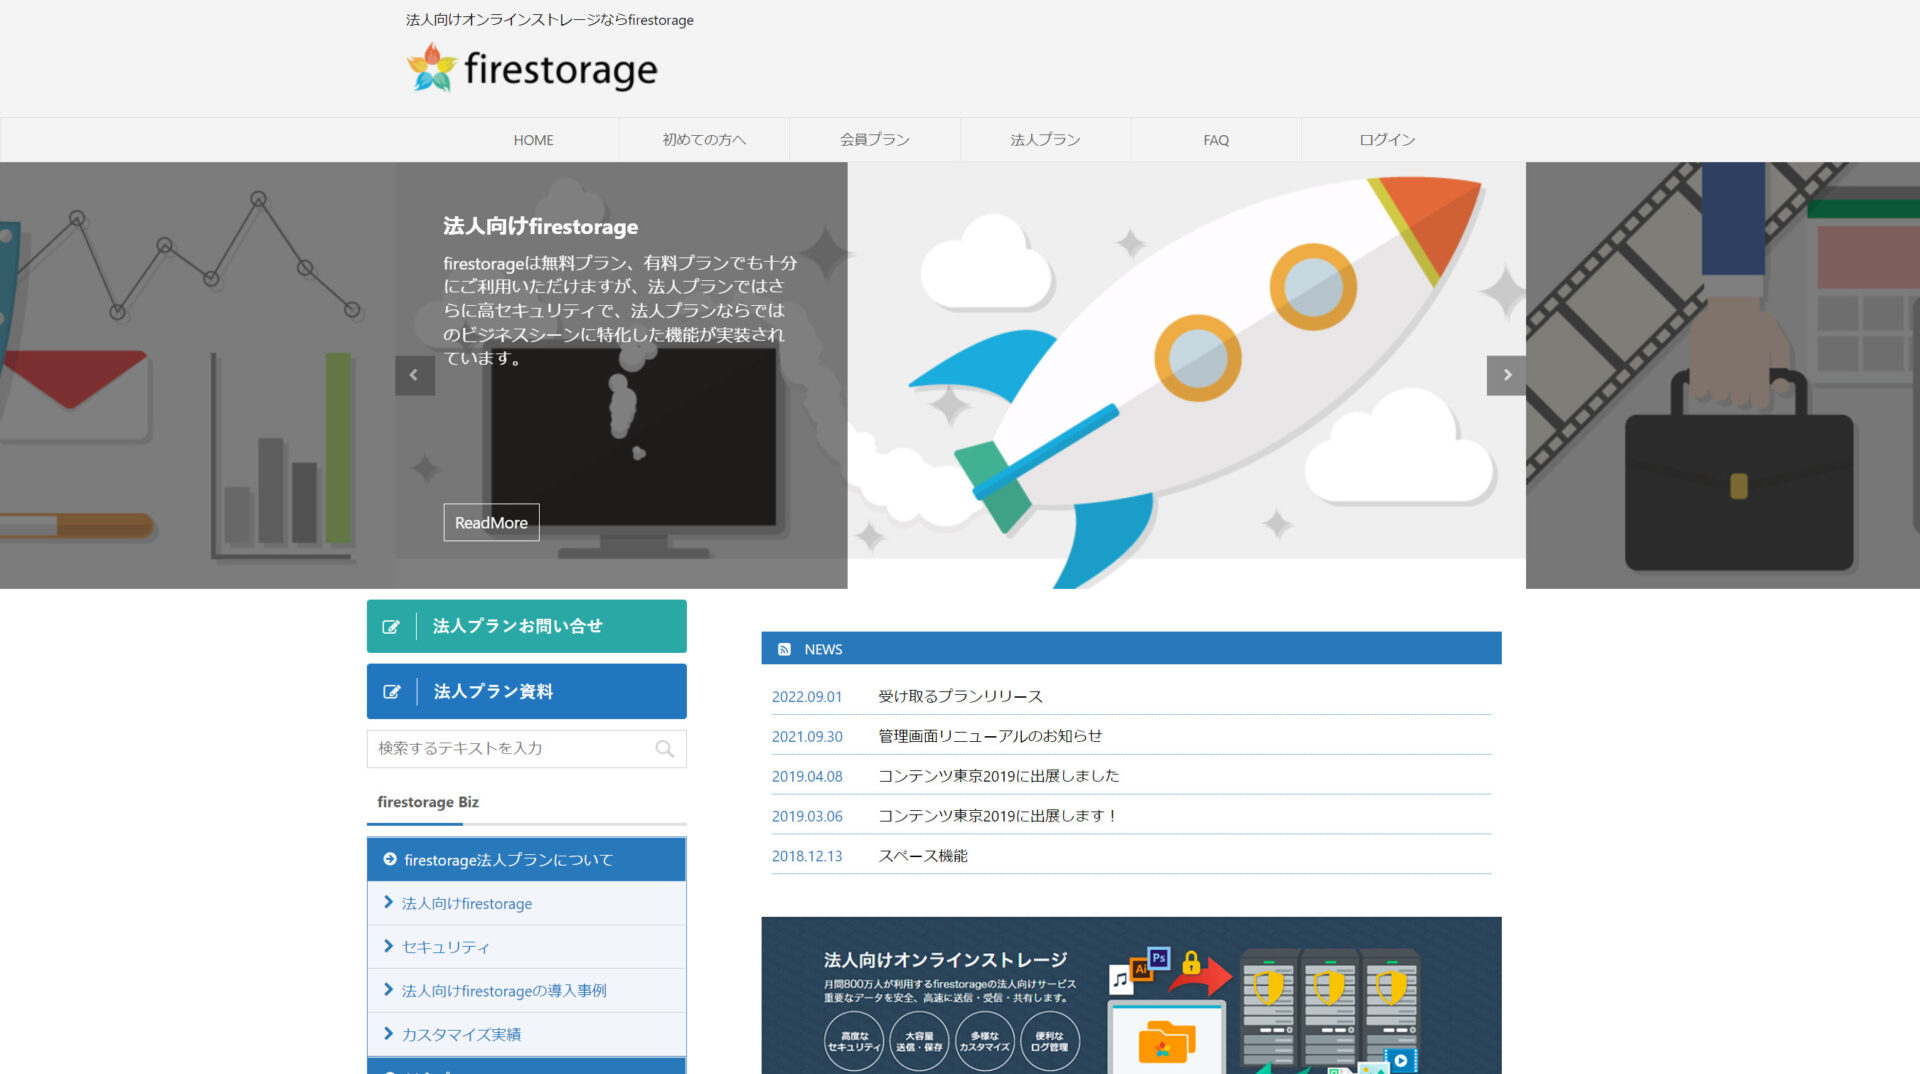The height and width of the screenshot is (1074, 1920).
Task: Click pencil icon on 法人プランお問い合せ button
Action: click(x=392, y=625)
